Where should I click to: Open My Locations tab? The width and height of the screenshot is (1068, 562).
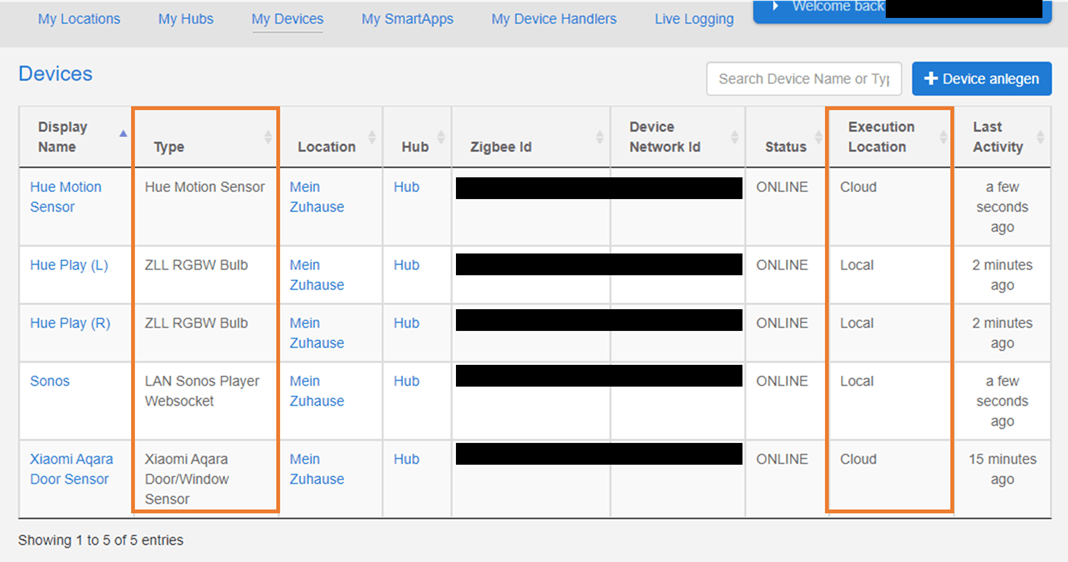79,19
